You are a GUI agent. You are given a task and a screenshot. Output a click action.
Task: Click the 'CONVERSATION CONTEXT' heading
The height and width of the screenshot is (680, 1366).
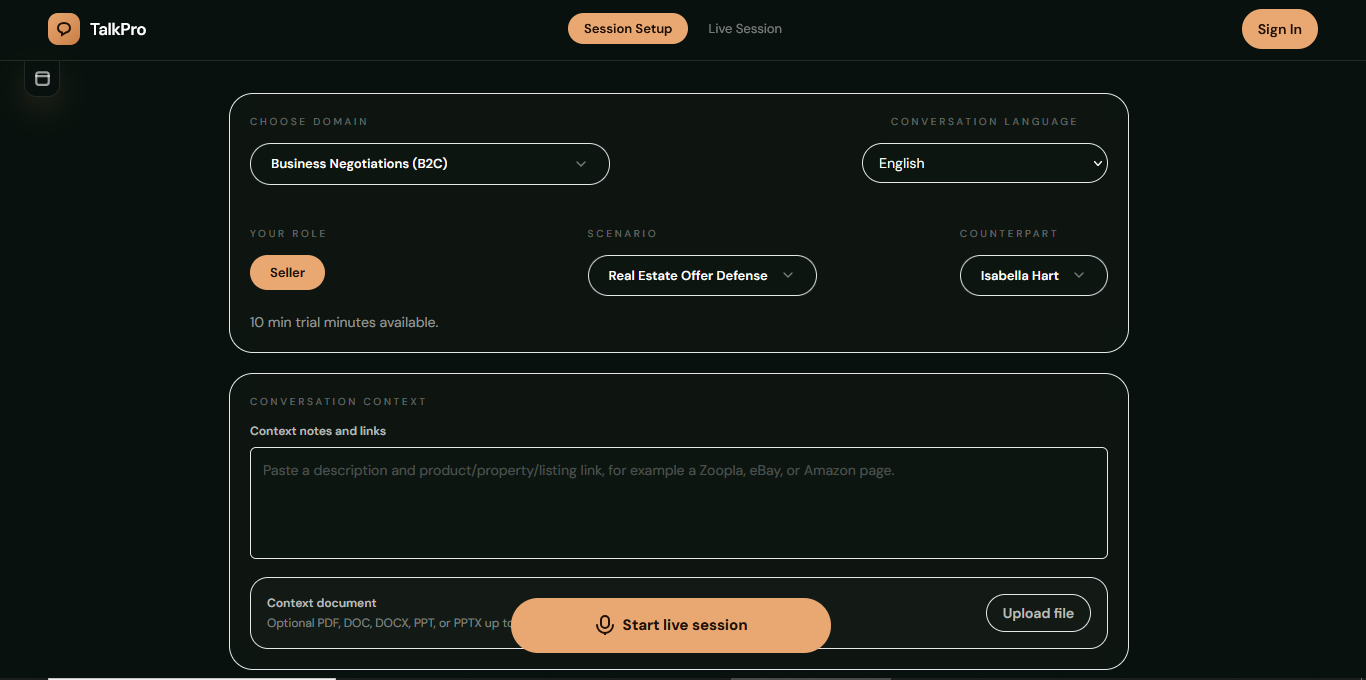tap(338, 401)
